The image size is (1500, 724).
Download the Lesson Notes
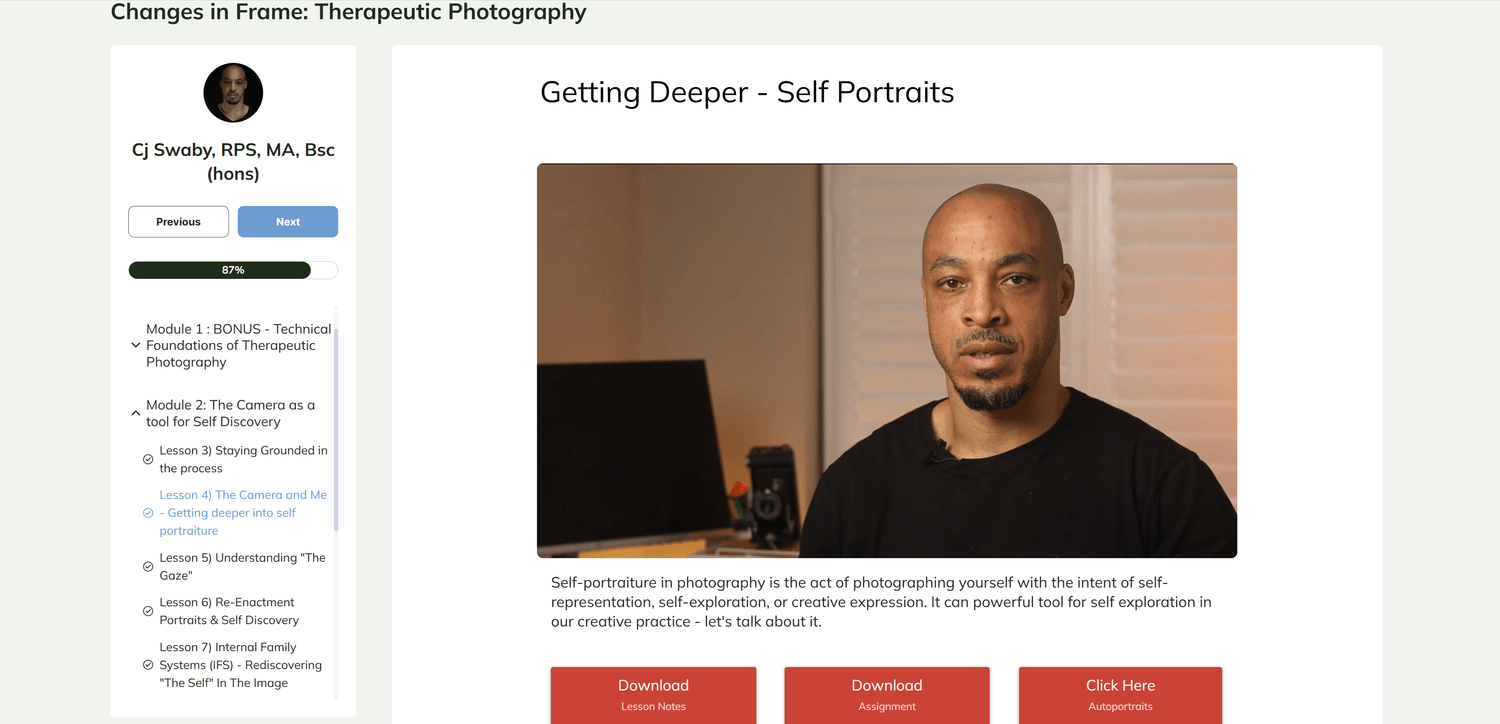coord(653,695)
